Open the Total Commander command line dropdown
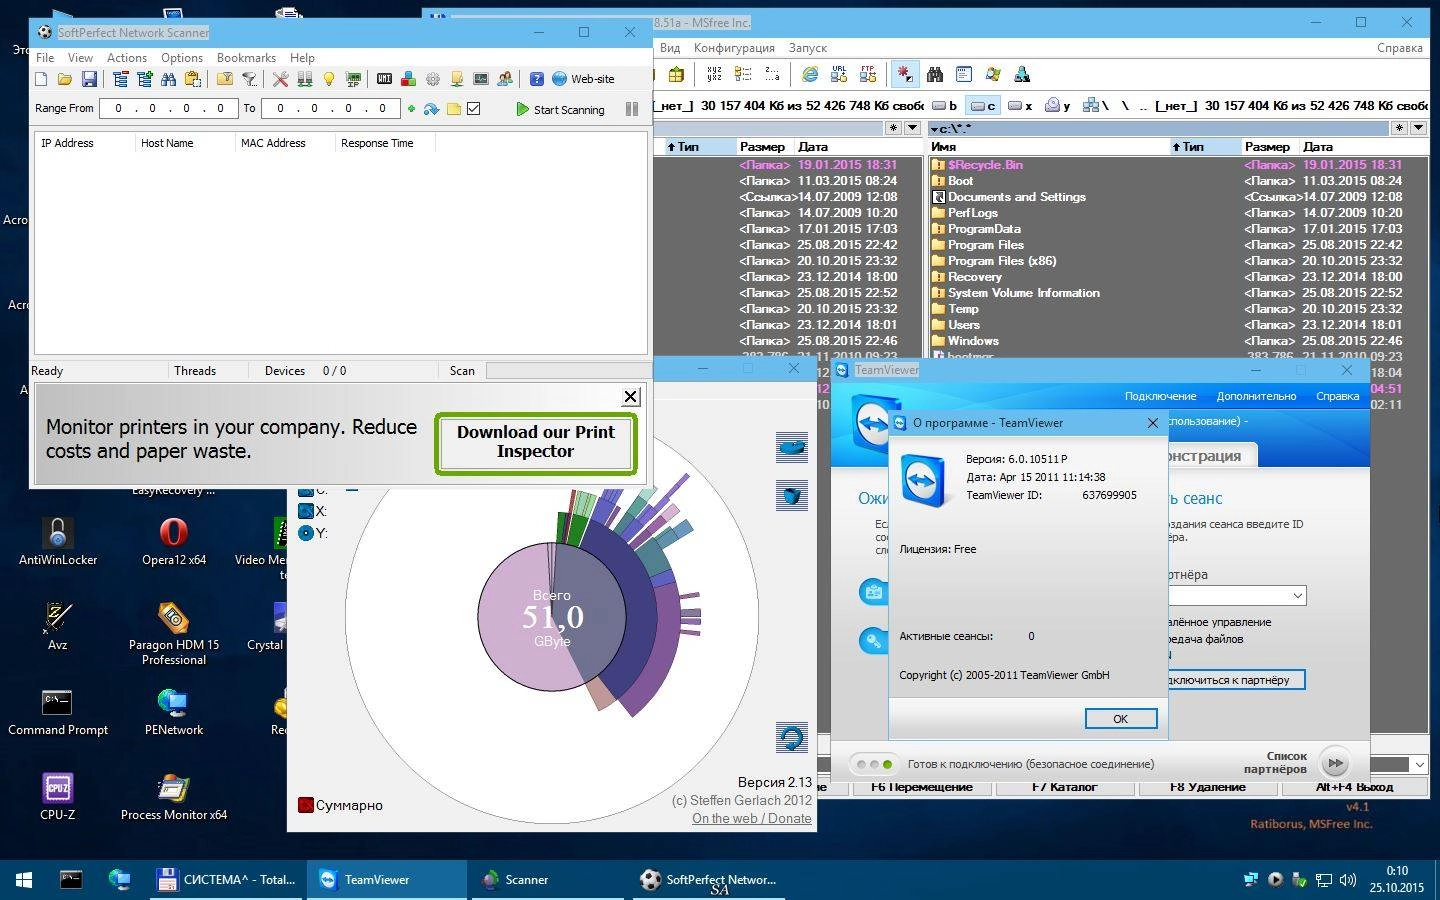 tap(1419, 765)
